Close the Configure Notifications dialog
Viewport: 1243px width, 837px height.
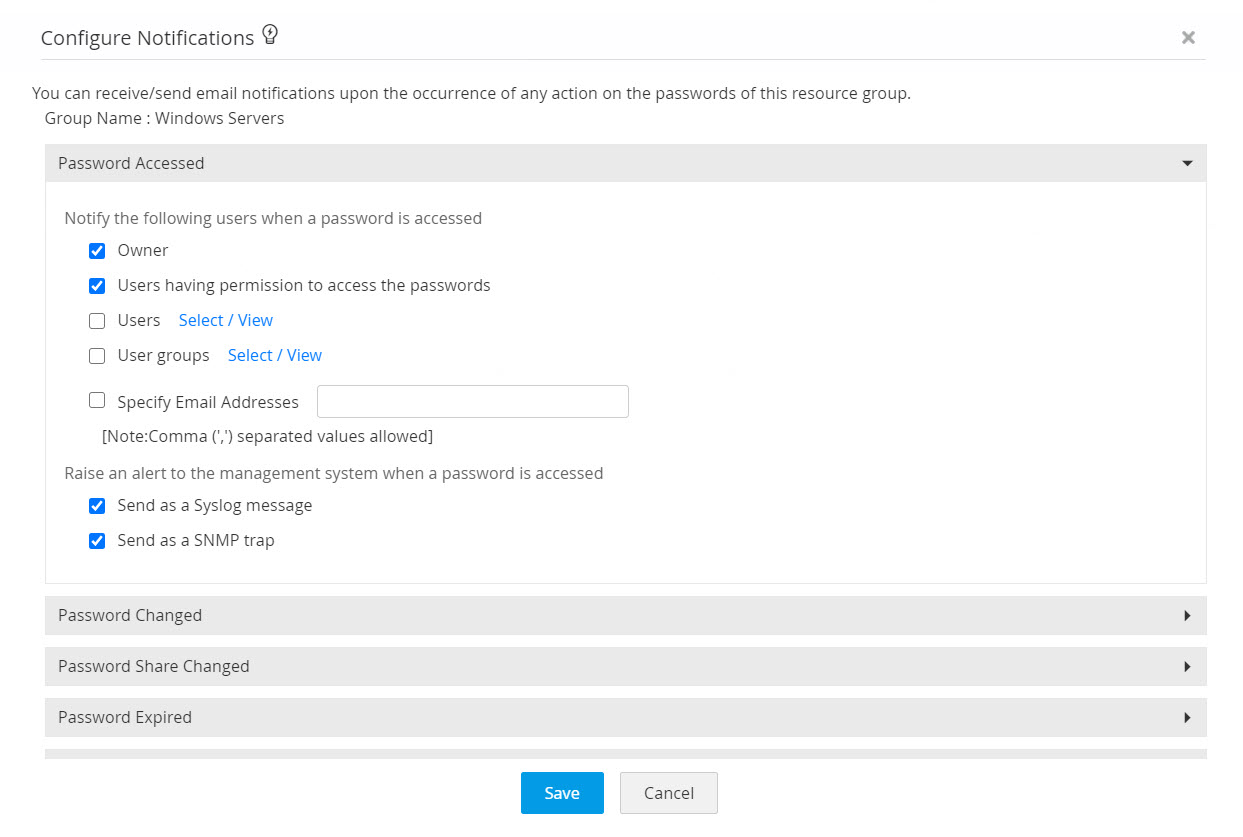pyautogui.click(x=1188, y=38)
